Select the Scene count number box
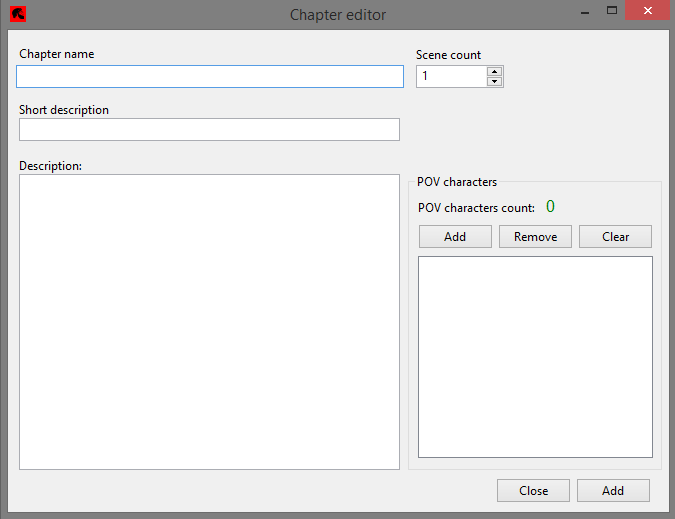 pos(452,77)
